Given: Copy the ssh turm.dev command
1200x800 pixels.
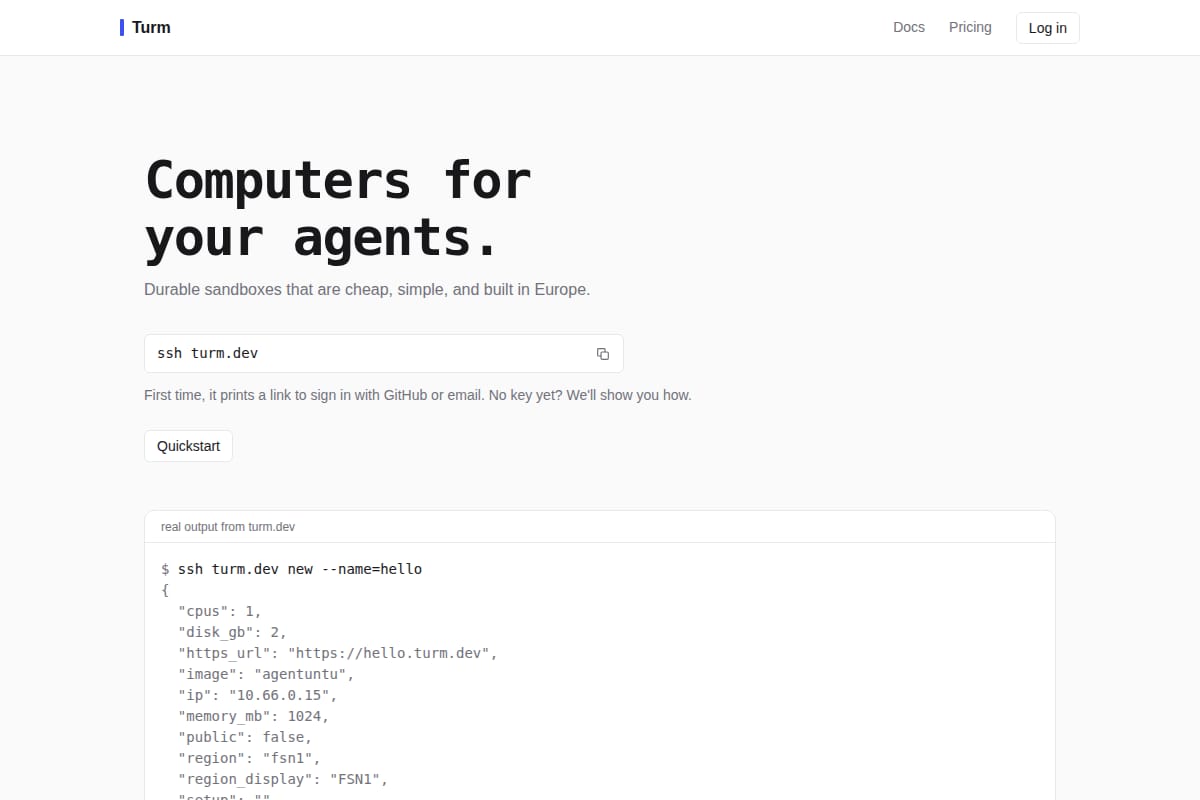Looking at the screenshot, I should pyautogui.click(x=603, y=354).
